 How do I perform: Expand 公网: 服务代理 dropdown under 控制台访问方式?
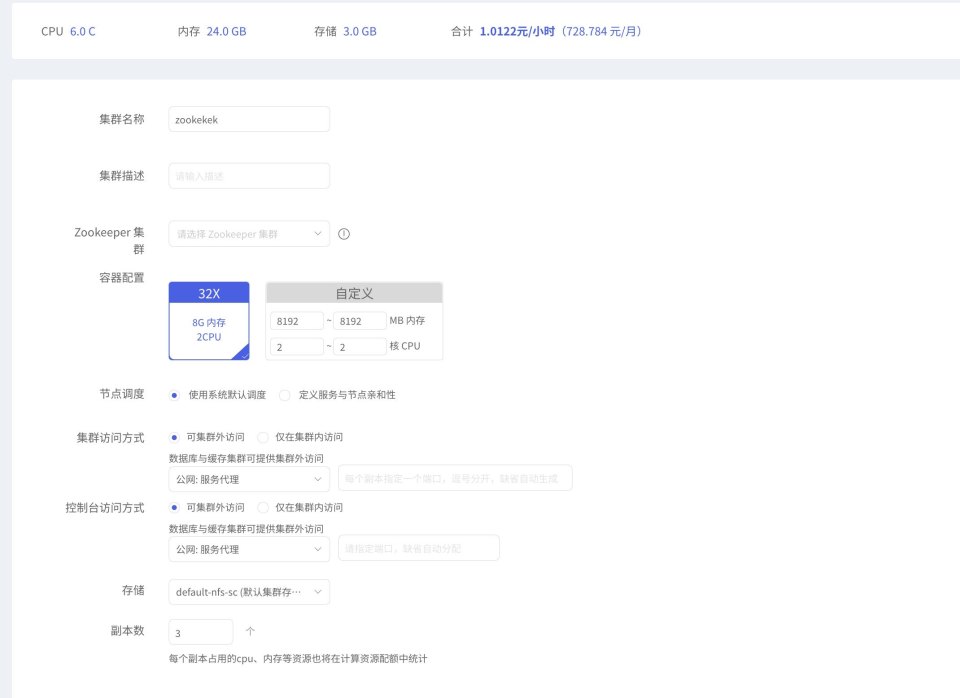(x=249, y=548)
